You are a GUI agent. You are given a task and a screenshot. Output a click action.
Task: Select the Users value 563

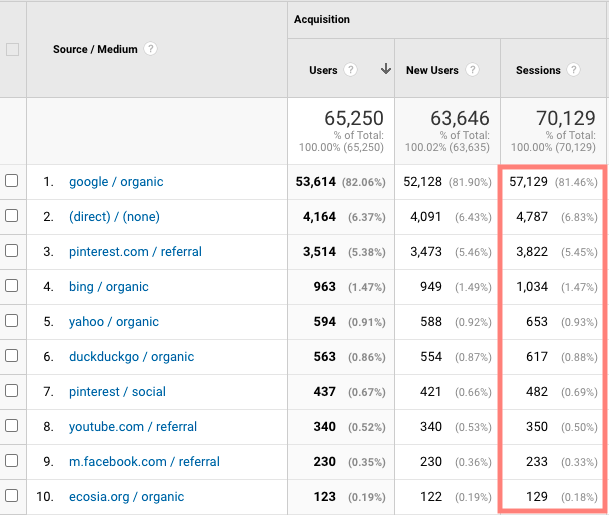pyautogui.click(x=324, y=357)
